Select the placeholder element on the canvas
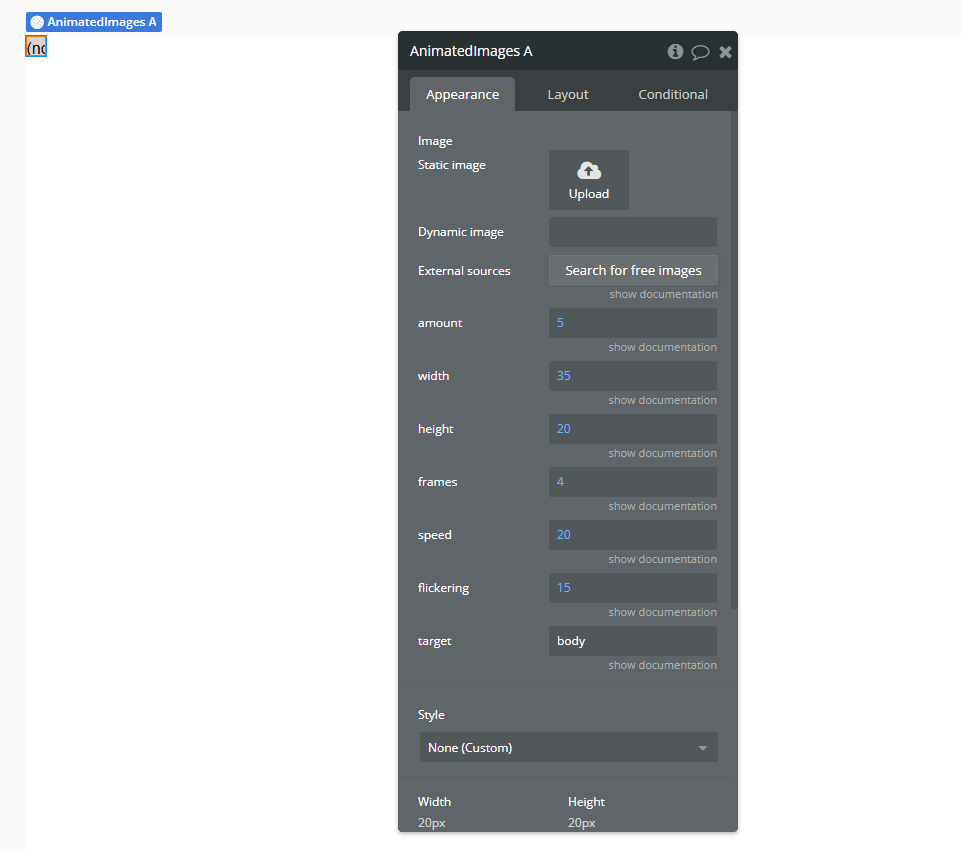This screenshot has width=961, height=852. pyautogui.click(x=35, y=46)
